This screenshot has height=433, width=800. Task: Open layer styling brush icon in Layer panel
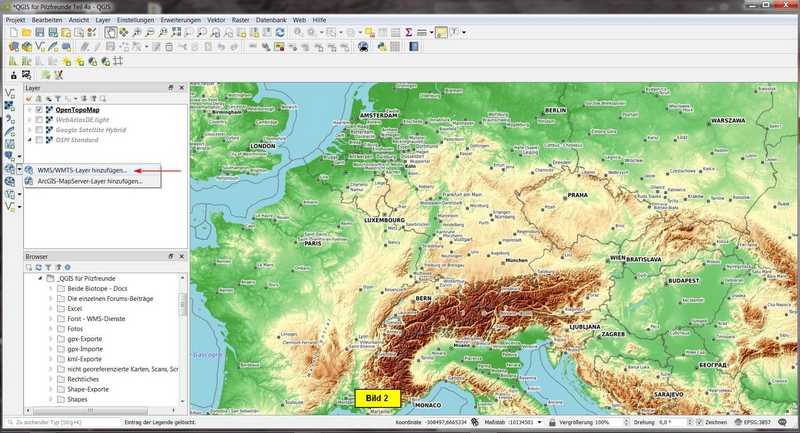point(29,98)
